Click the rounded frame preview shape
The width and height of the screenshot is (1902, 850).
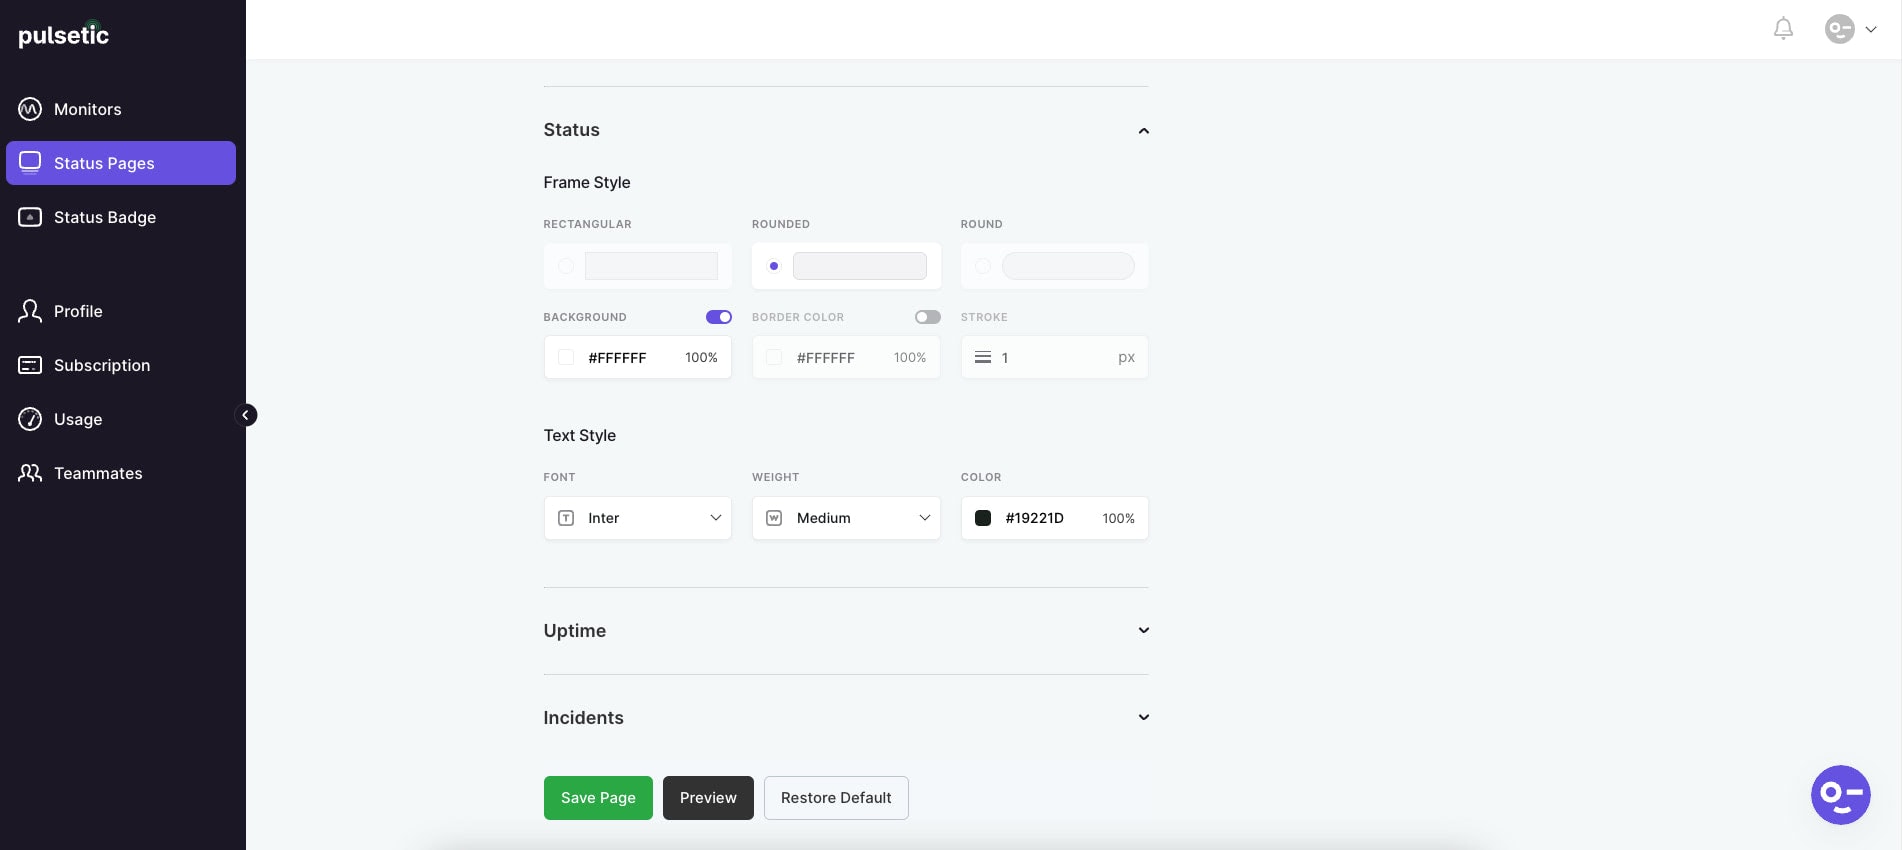[x=860, y=266]
